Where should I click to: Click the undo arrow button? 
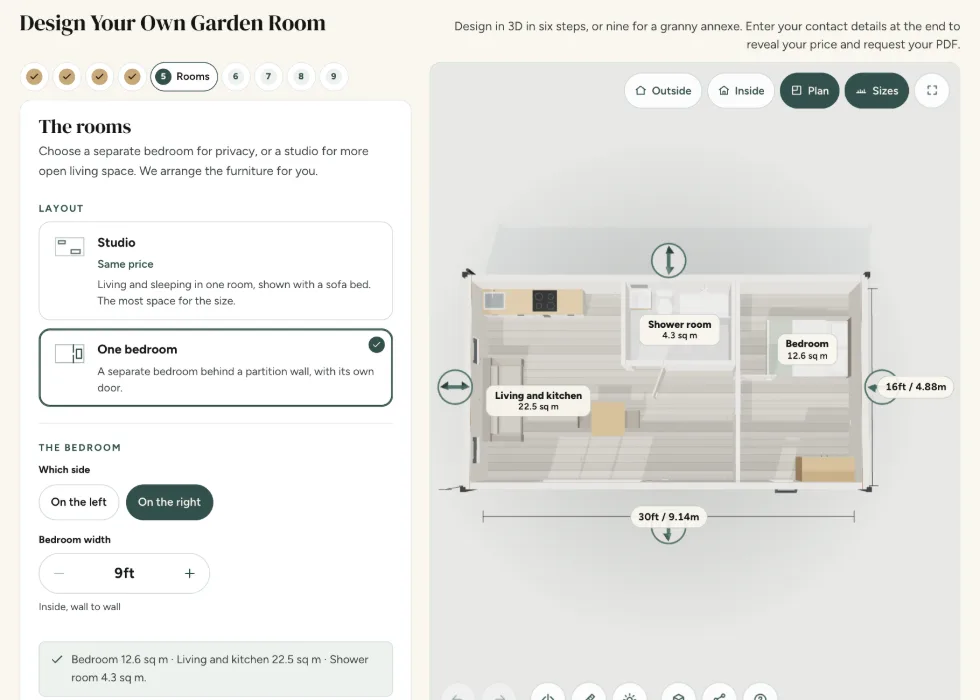[x=458, y=694]
